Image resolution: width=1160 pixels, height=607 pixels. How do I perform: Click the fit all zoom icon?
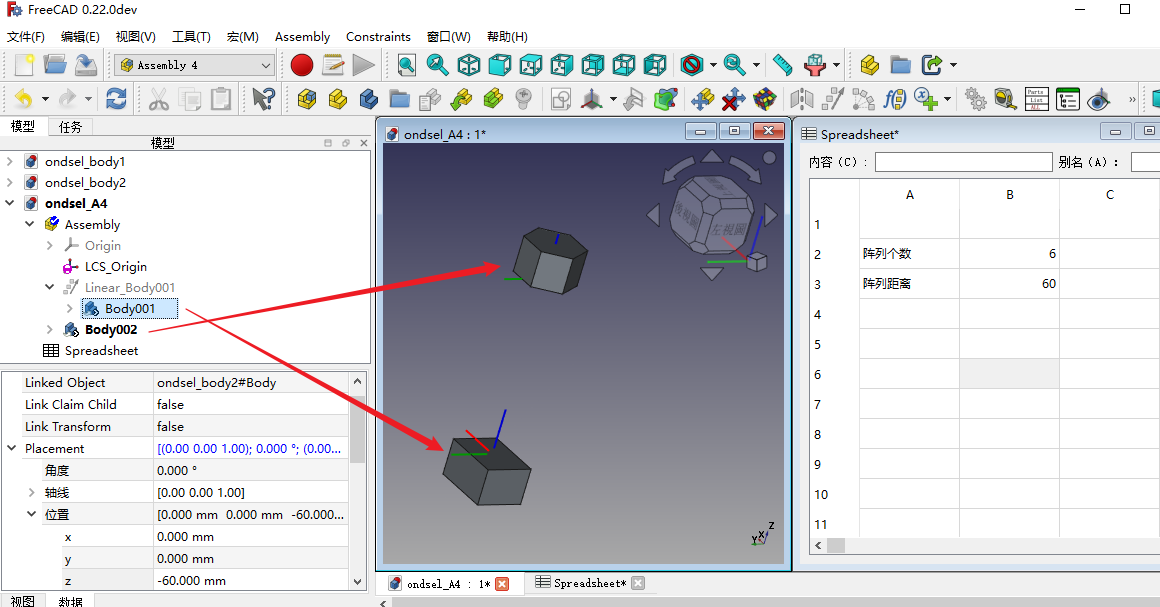point(406,65)
